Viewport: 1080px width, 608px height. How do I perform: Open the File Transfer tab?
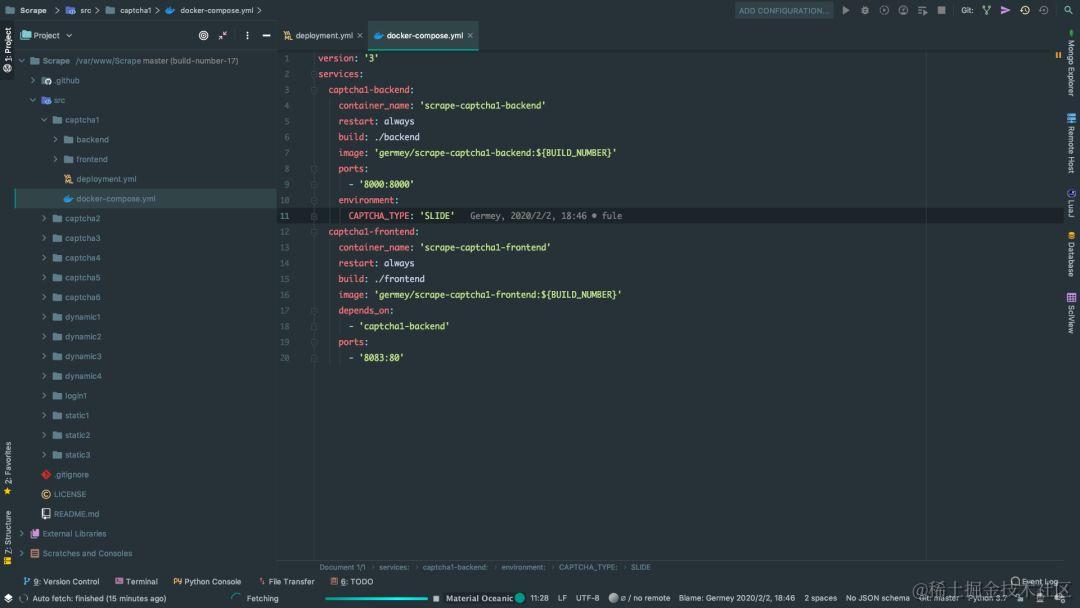[x=286, y=582]
